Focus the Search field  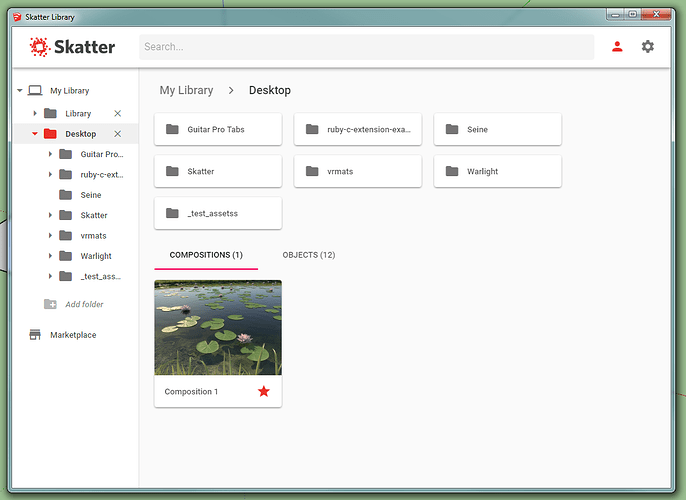[x=367, y=47]
